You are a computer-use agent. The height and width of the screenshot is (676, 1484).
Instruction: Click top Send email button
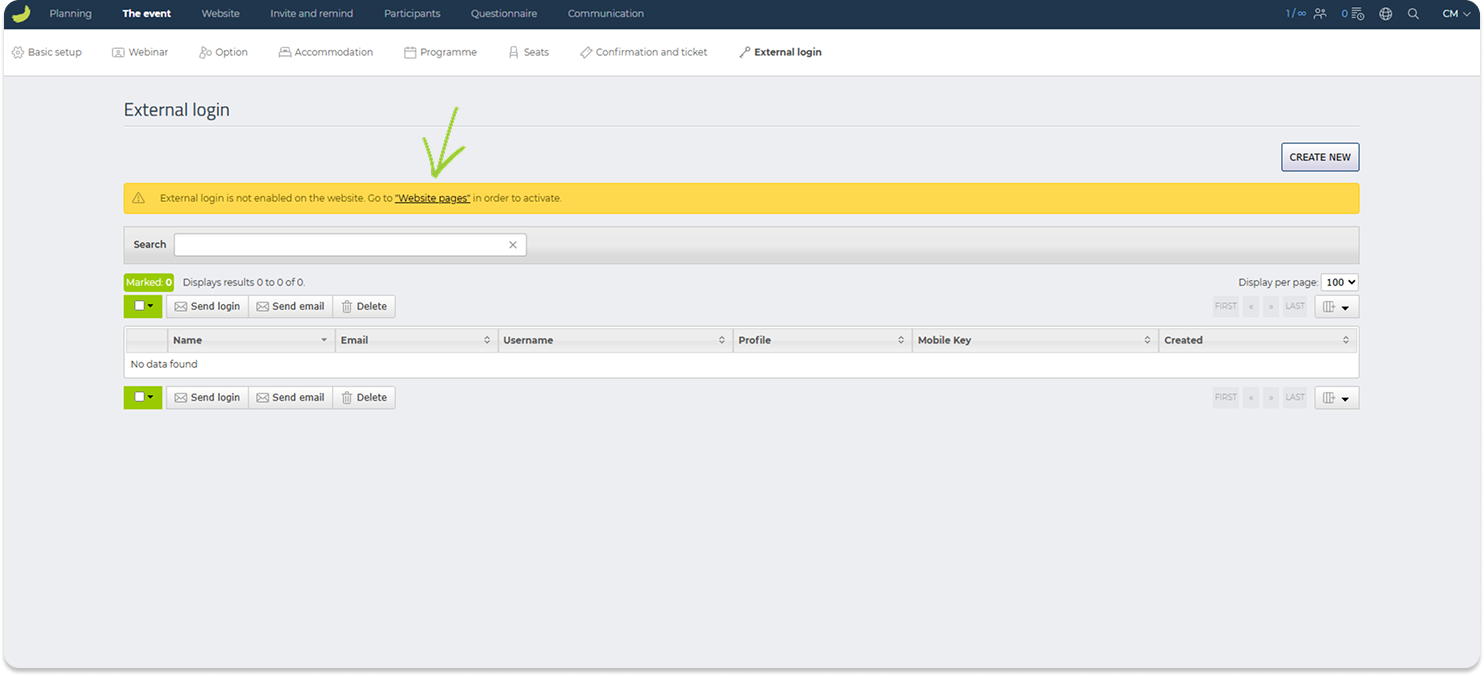tap(290, 307)
